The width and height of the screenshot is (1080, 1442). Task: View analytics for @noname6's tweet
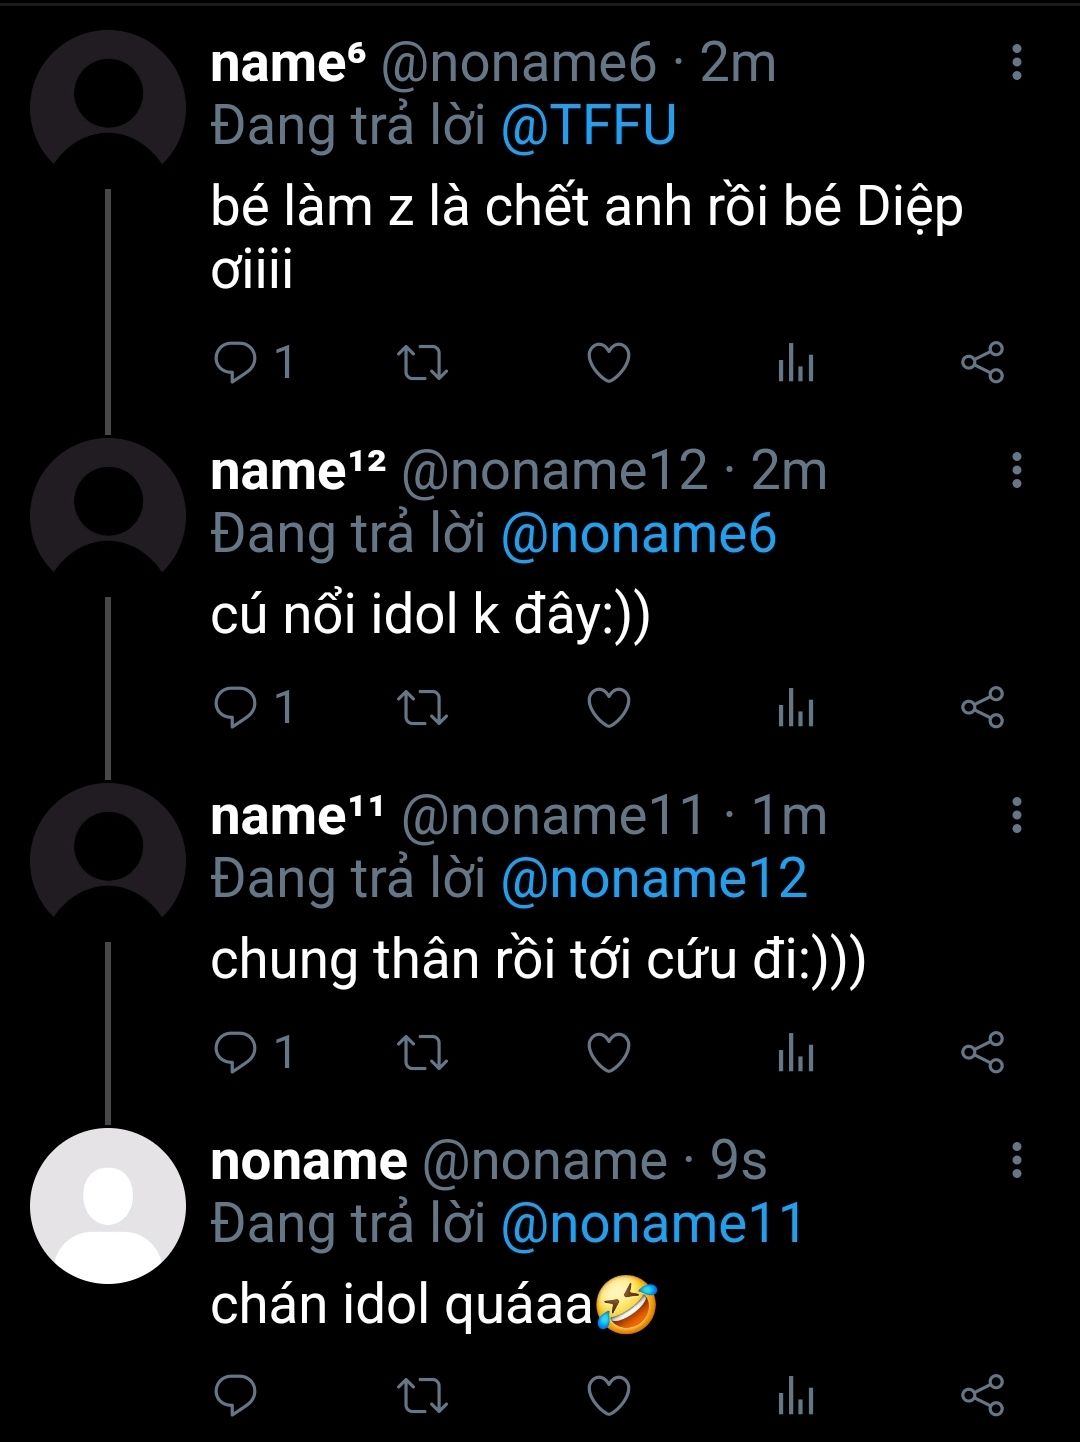(796, 364)
